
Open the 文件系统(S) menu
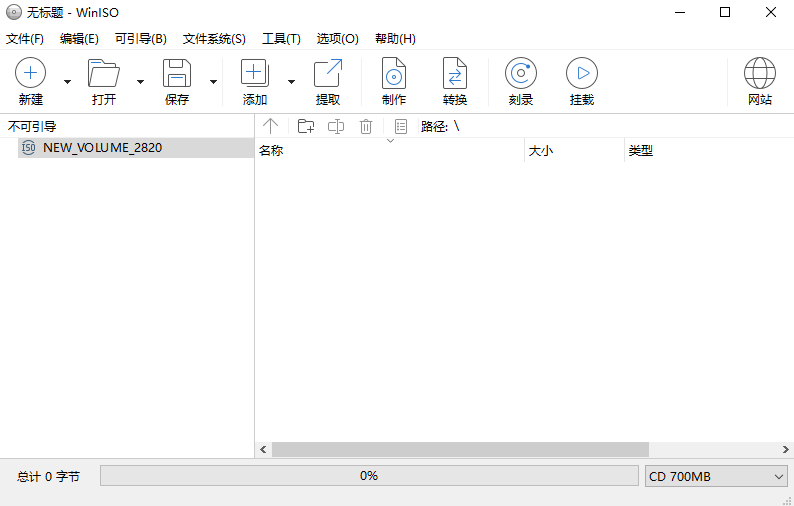[x=214, y=39]
